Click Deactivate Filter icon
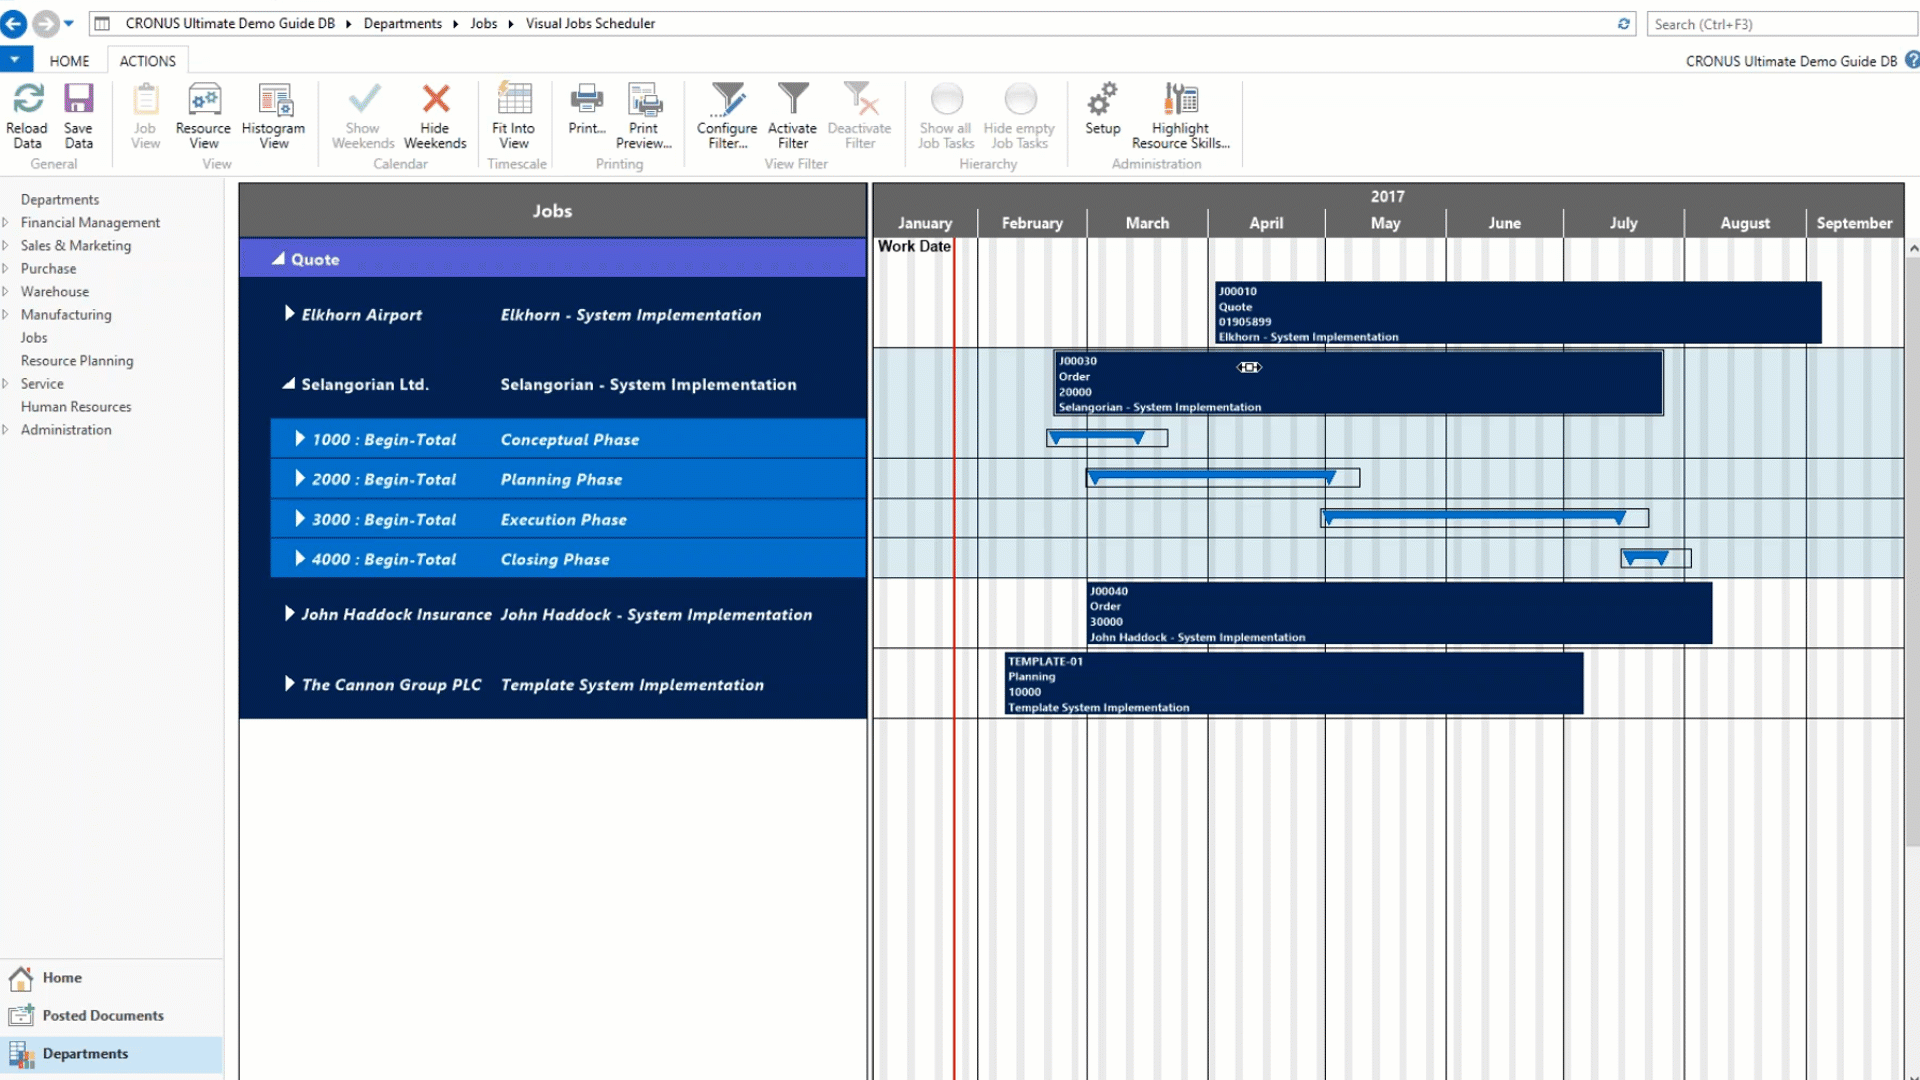The image size is (1920, 1080). 860,98
